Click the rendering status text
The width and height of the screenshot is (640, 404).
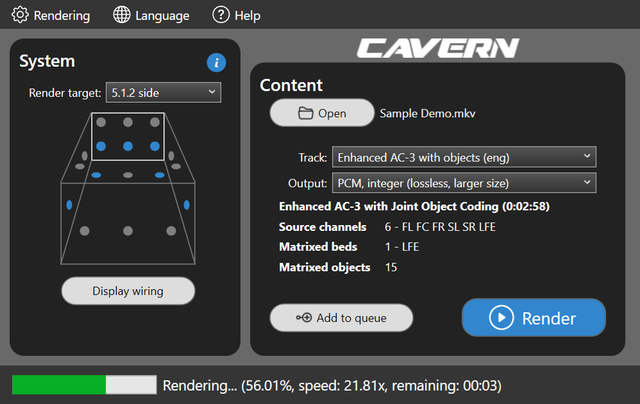(x=332, y=386)
